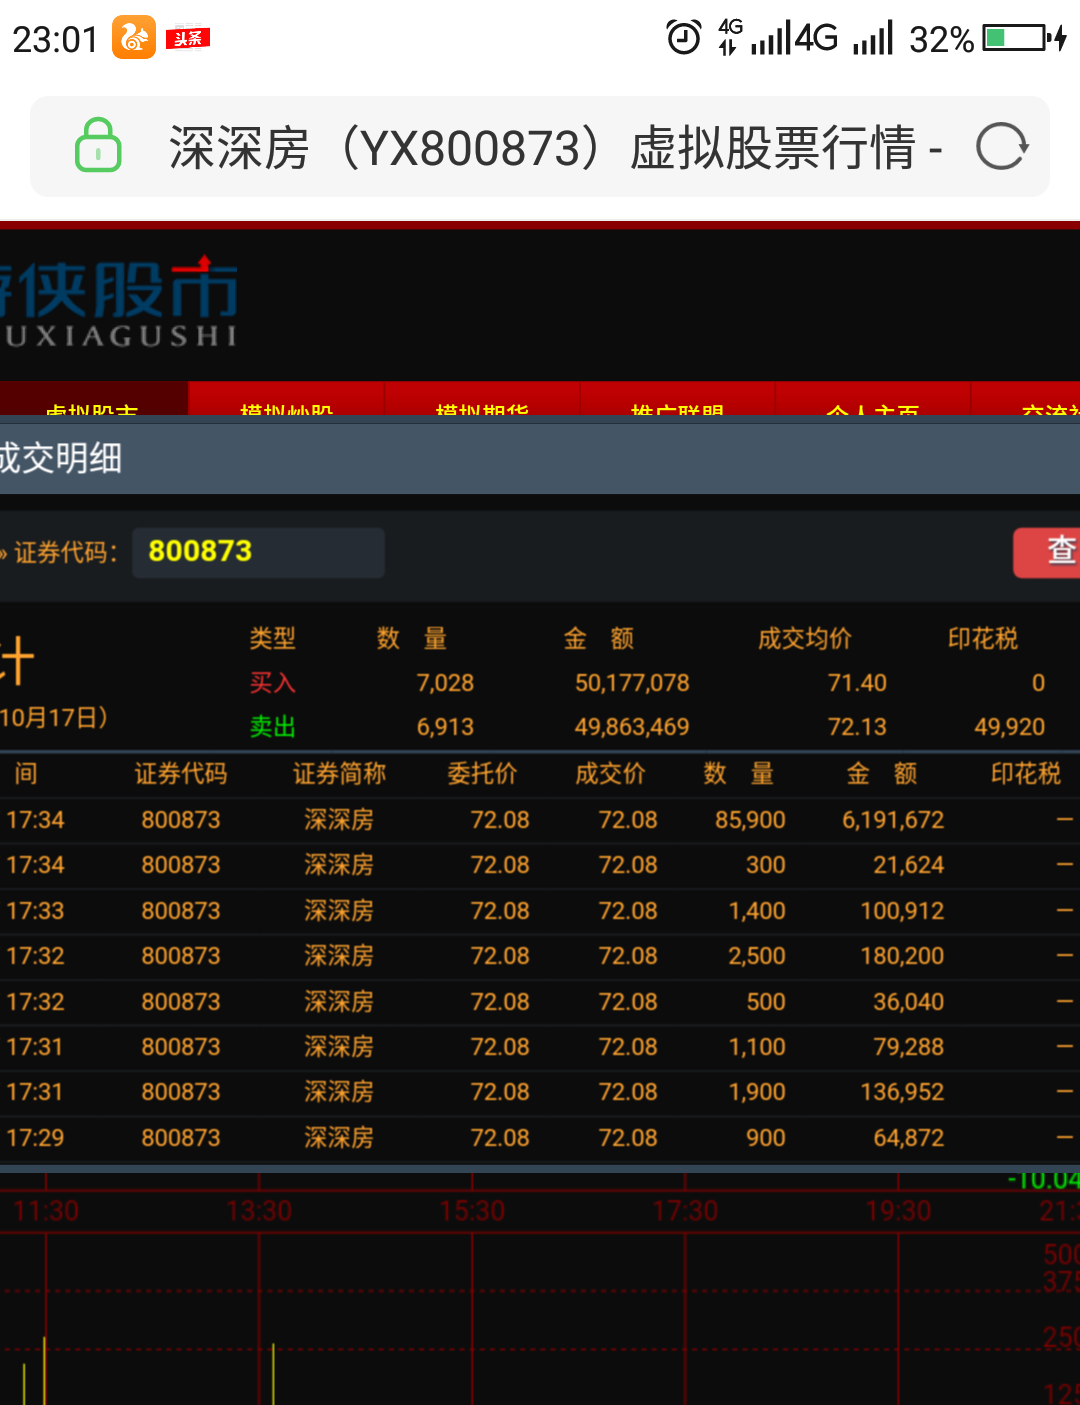Focus the 证券代码 input field with 800873
This screenshot has height=1405, width=1080.
coord(258,552)
